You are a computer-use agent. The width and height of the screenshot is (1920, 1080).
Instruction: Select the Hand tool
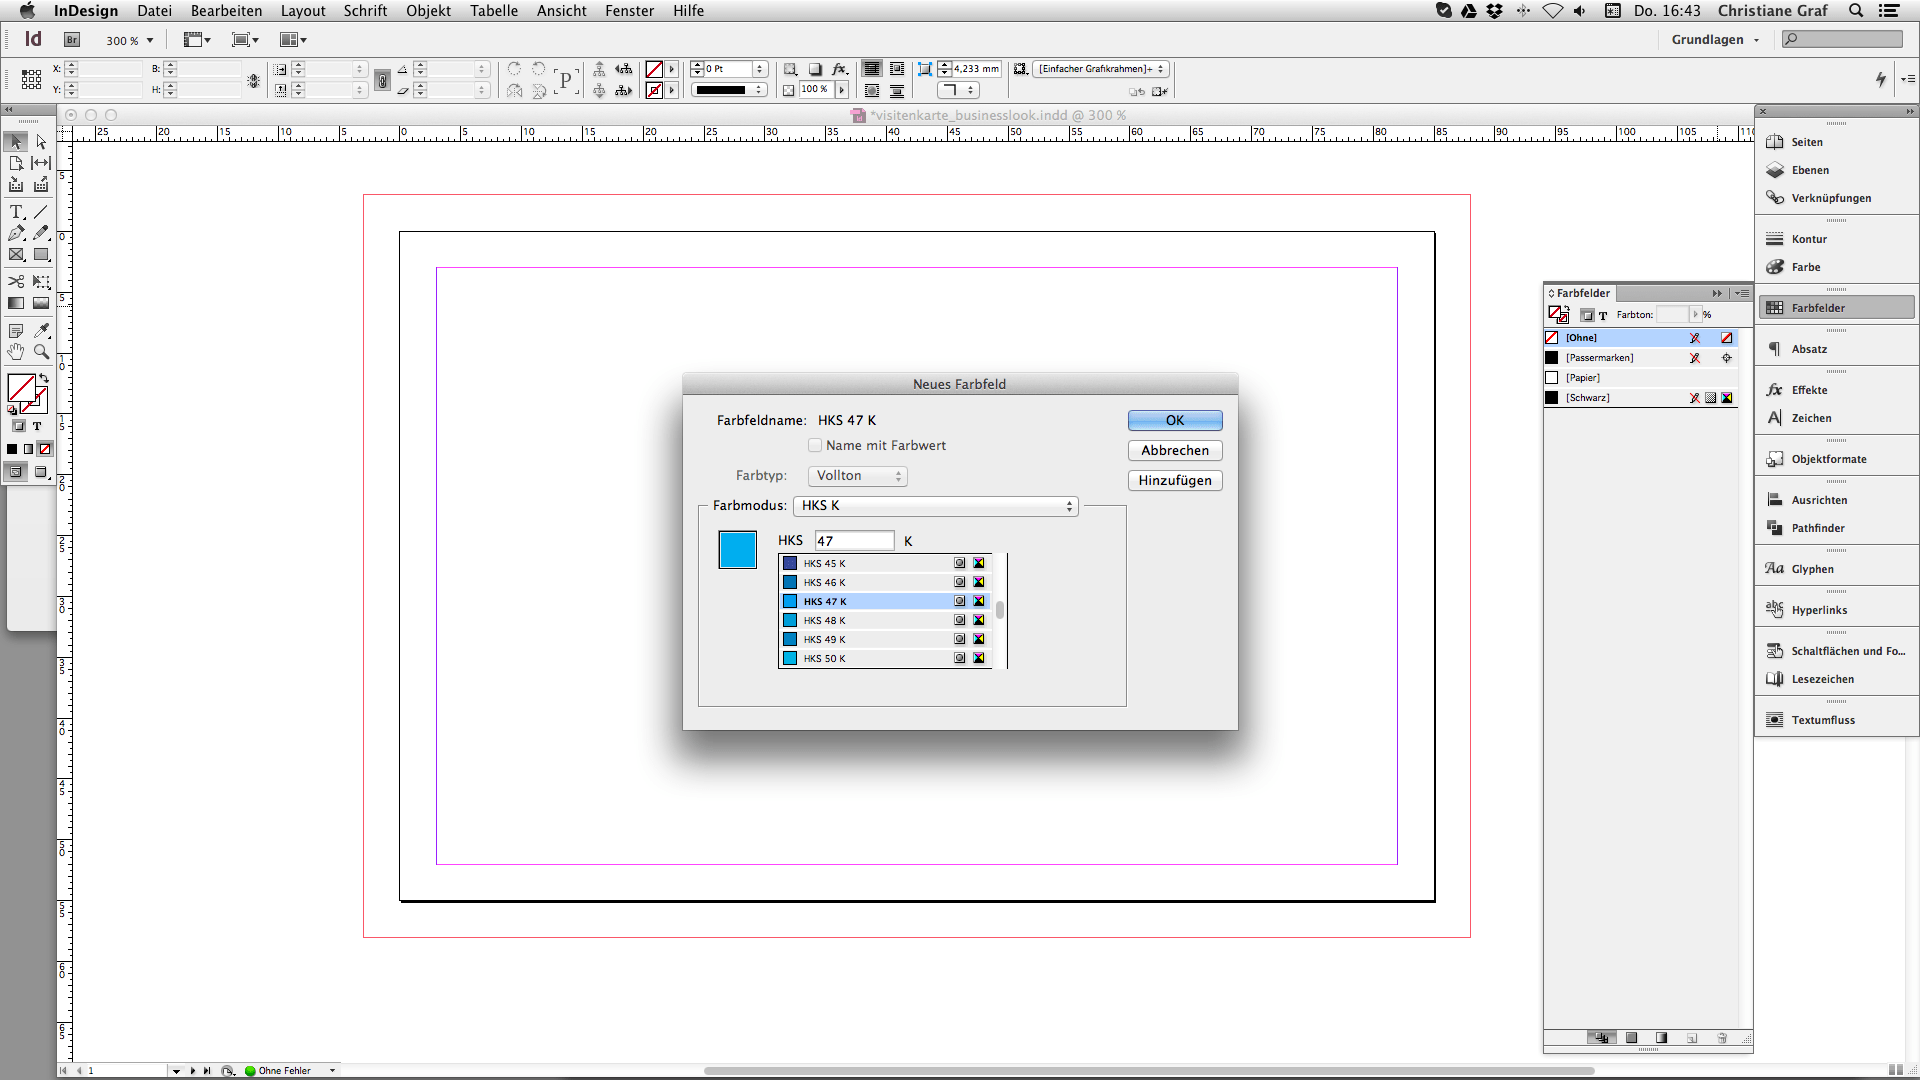point(16,352)
